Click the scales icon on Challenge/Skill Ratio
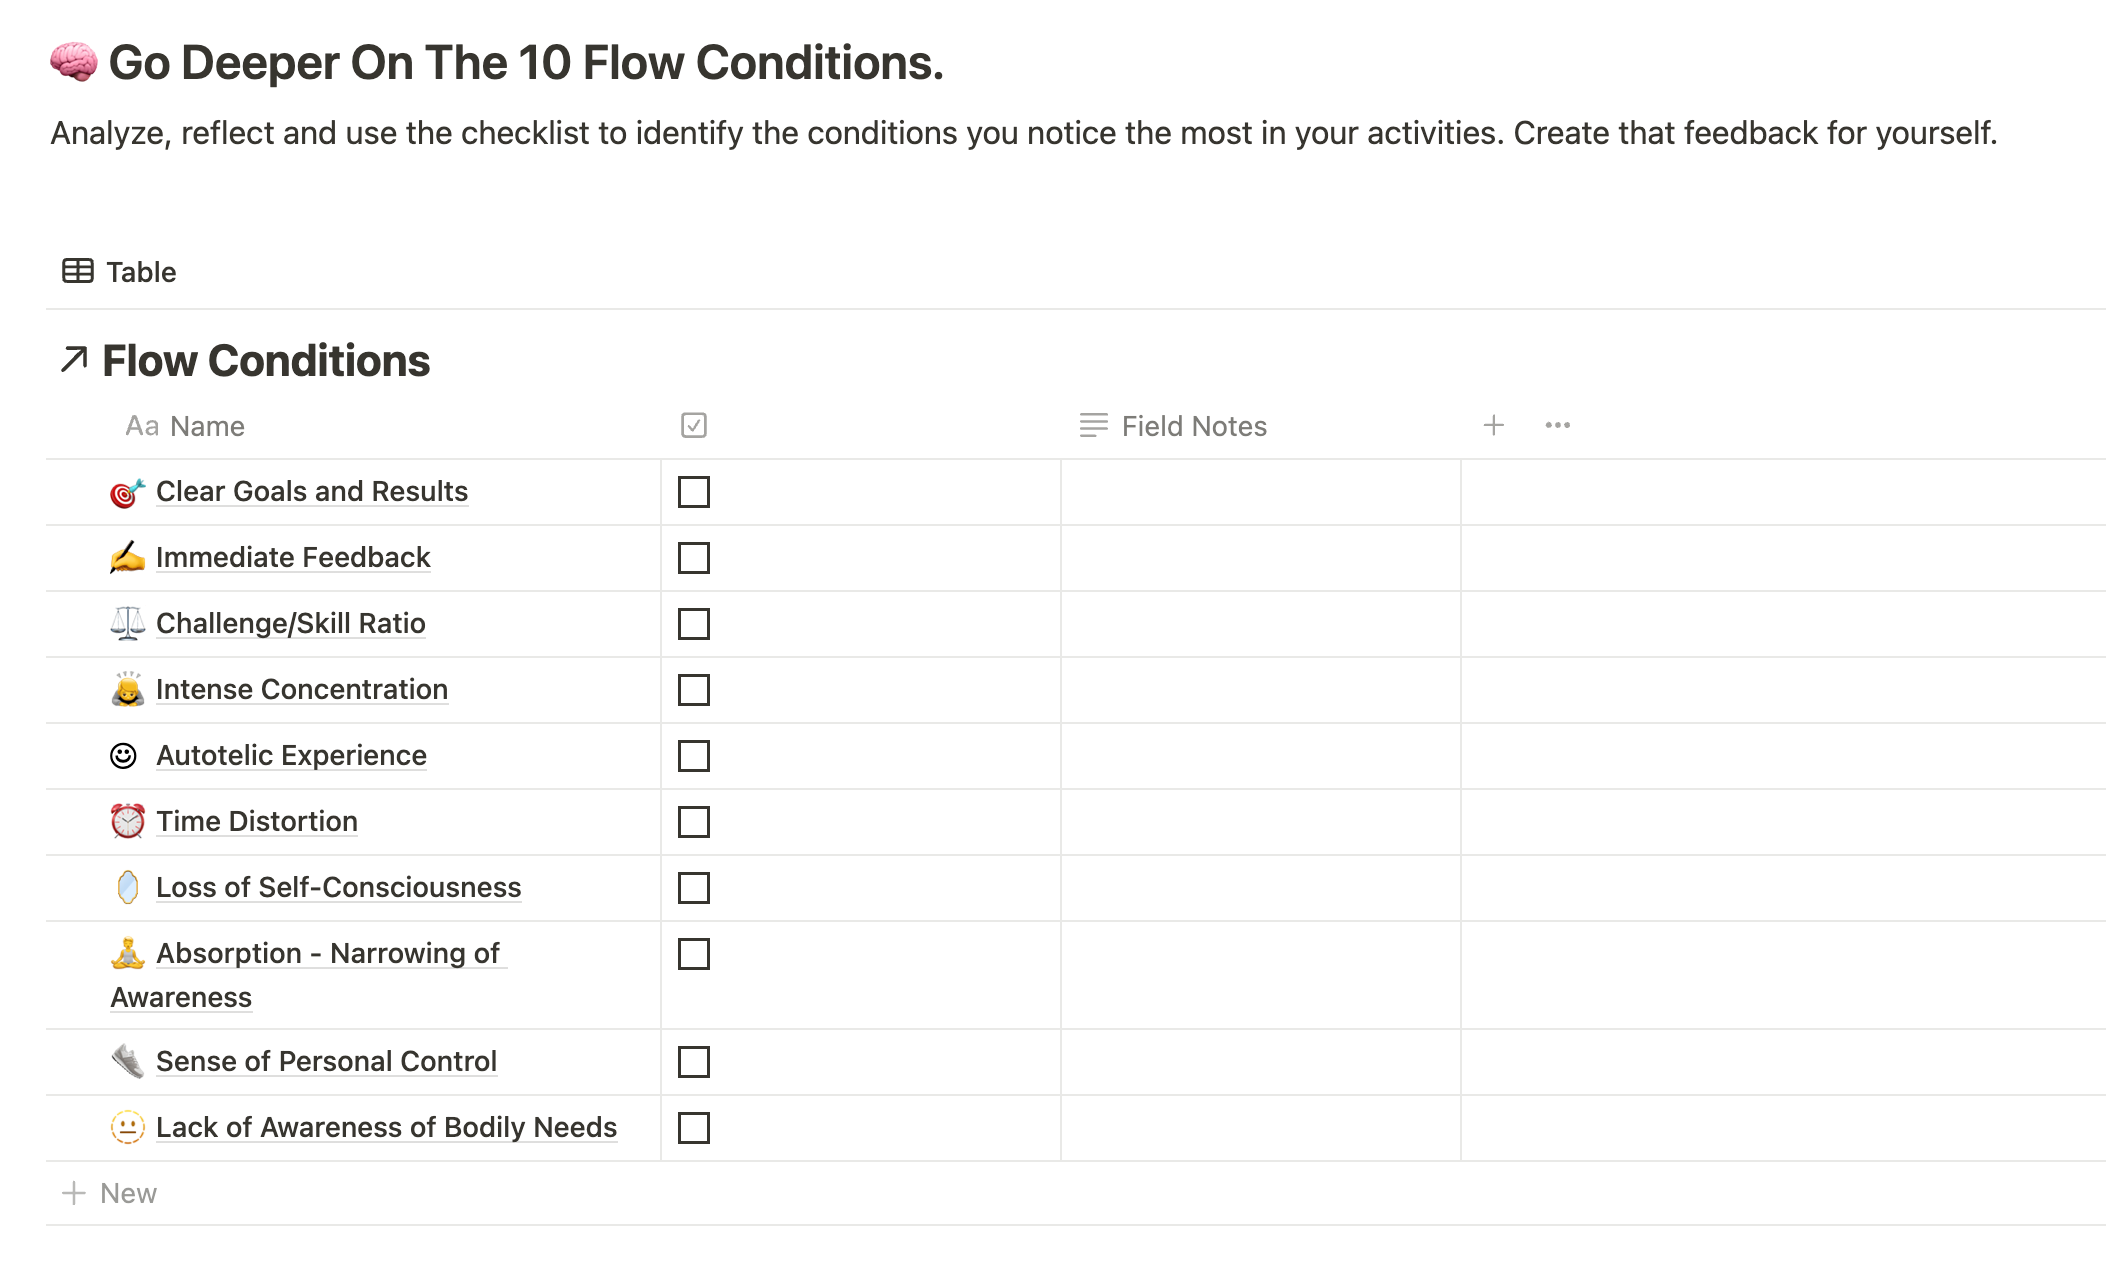This screenshot has width=2106, height=1278. 127,624
